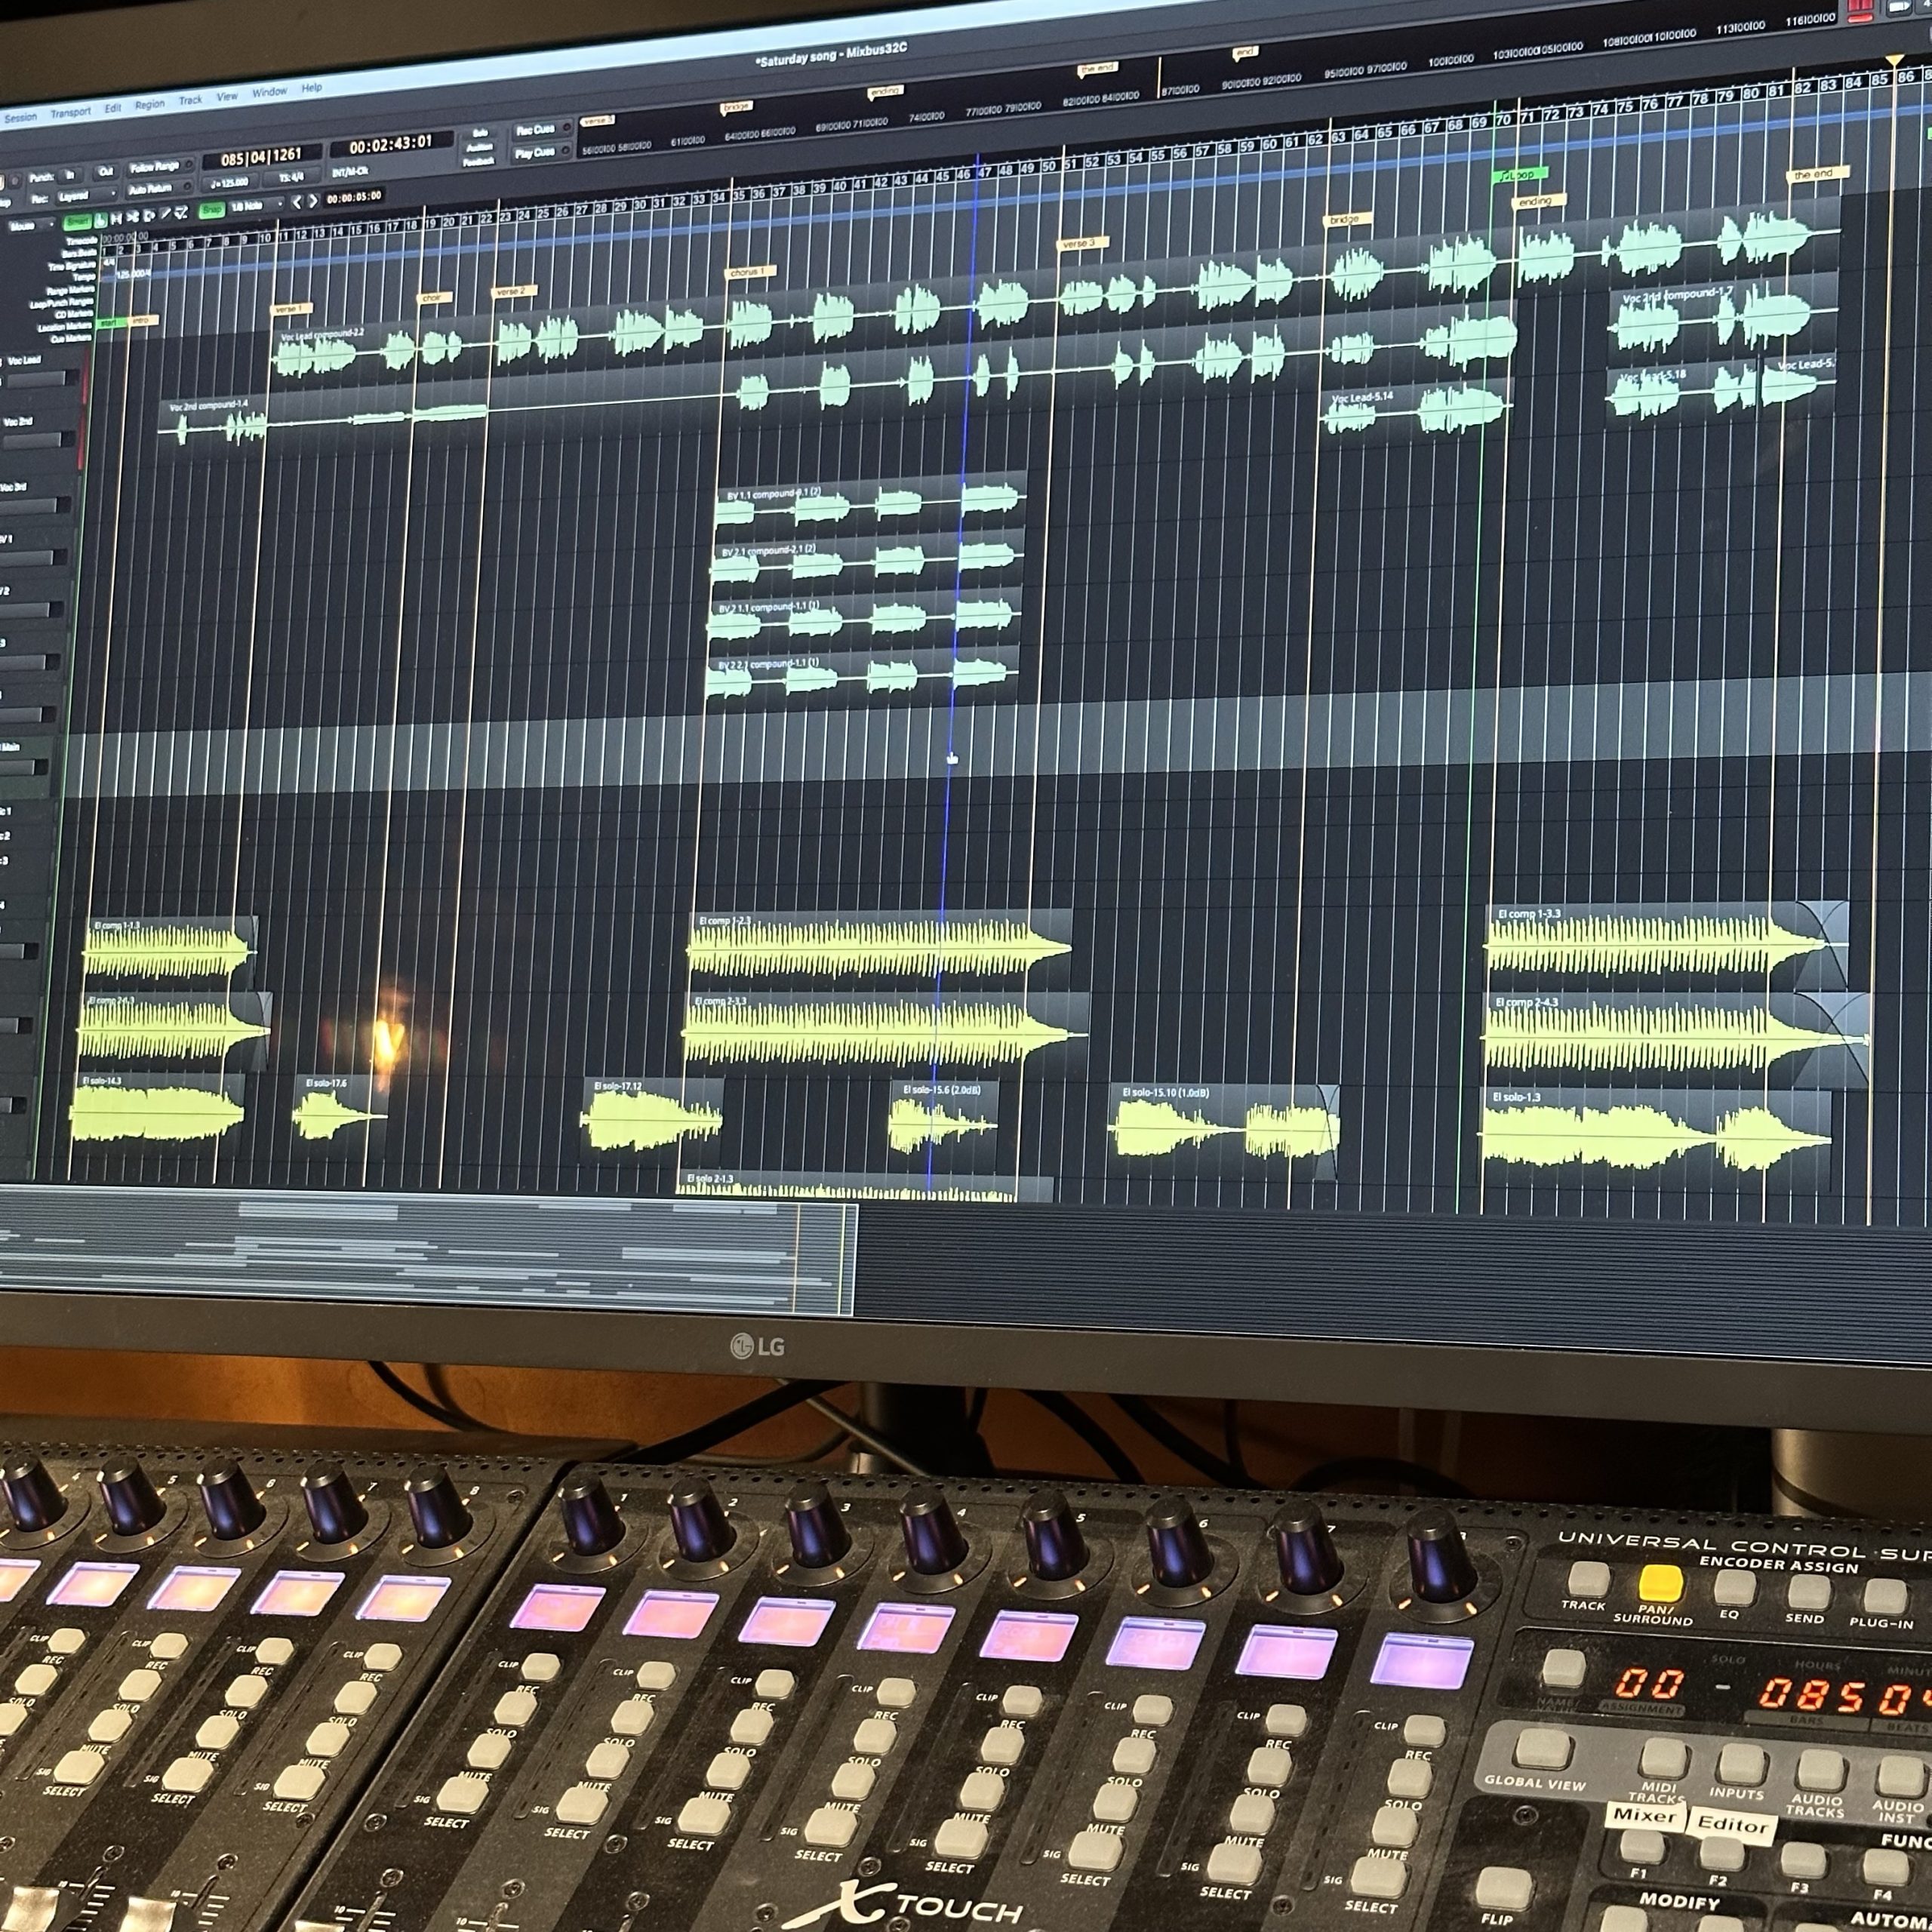The width and height of the screenshot is (1932, 1932).
Task: Click the verse 1 location marker
Action: pos(291,309)
